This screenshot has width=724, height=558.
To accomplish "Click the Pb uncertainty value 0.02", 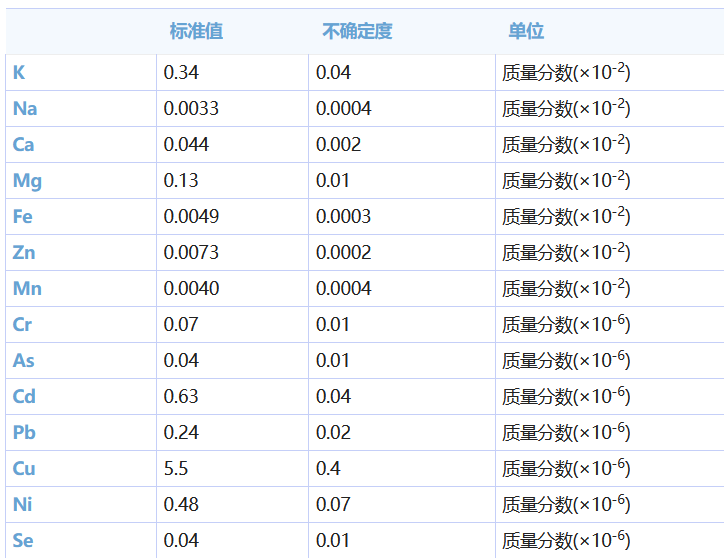I will coord(333,433).
